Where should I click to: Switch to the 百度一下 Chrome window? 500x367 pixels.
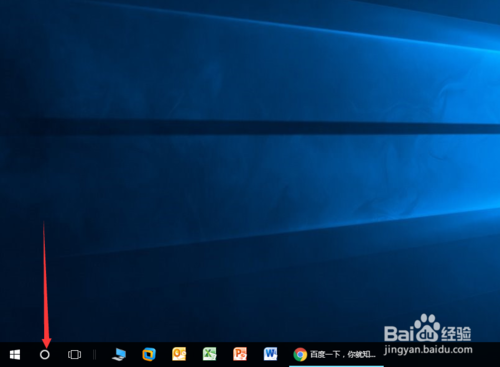(x=336, y=355)
